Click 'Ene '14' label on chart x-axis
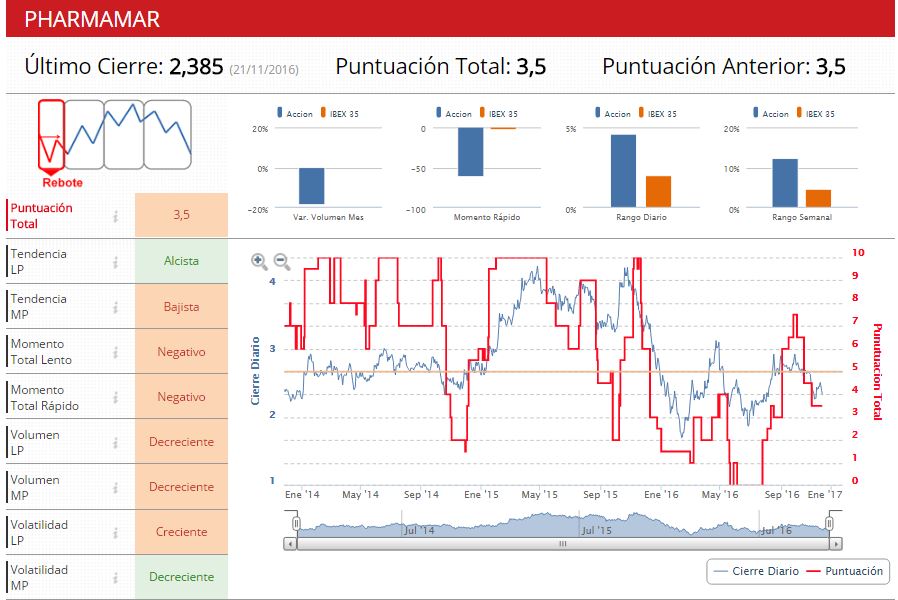 [302, 495]
